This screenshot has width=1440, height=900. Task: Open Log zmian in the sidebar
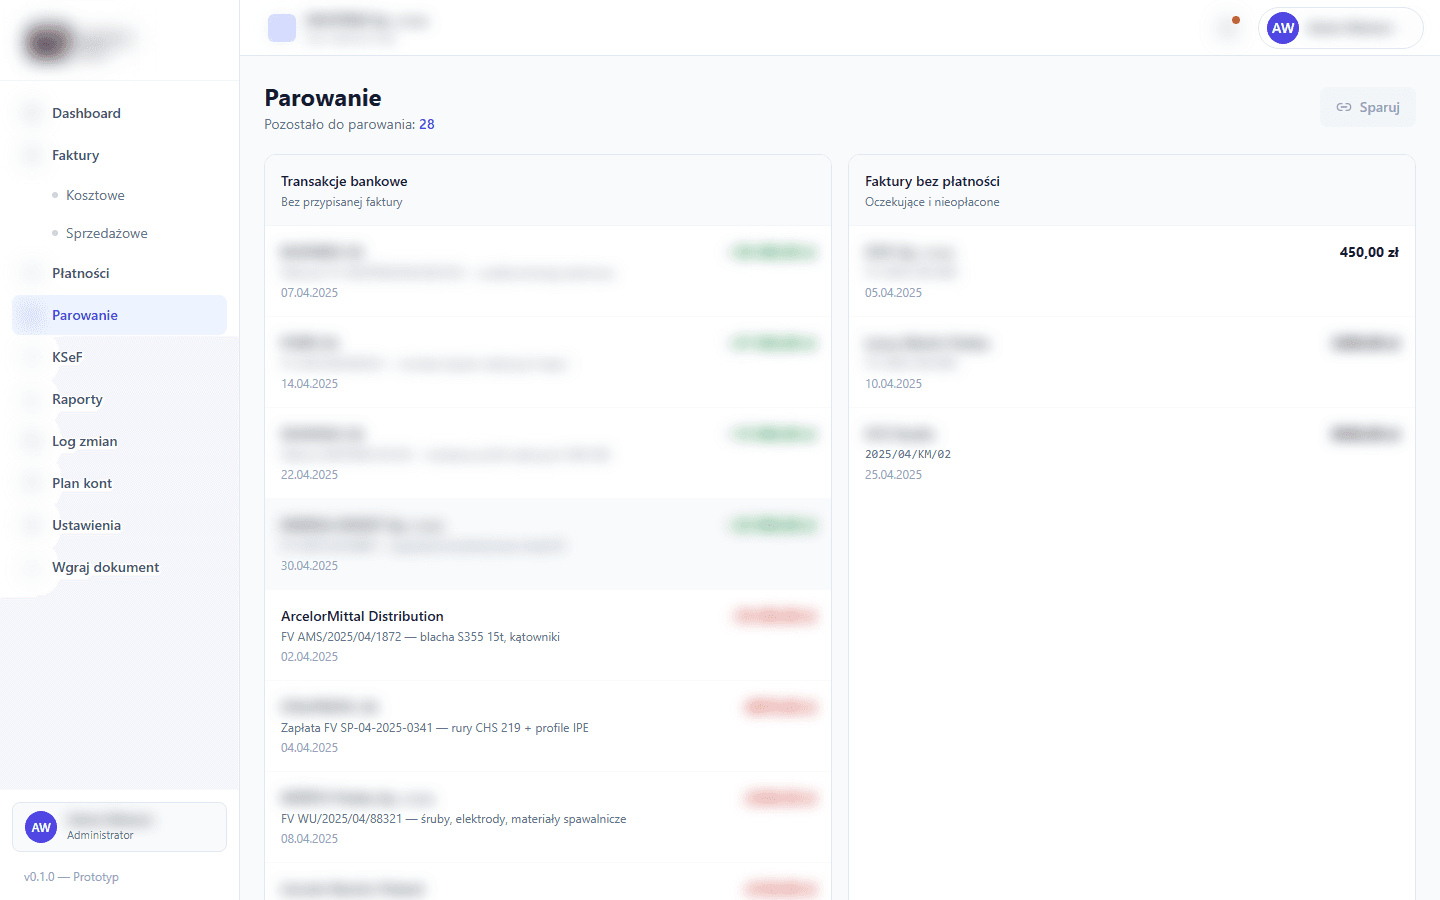pos(119,441)
